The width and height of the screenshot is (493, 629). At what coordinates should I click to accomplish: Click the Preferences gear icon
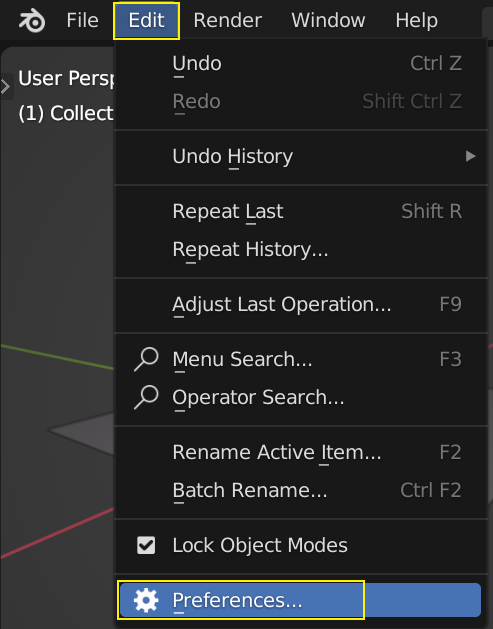[x=146, y=600]
